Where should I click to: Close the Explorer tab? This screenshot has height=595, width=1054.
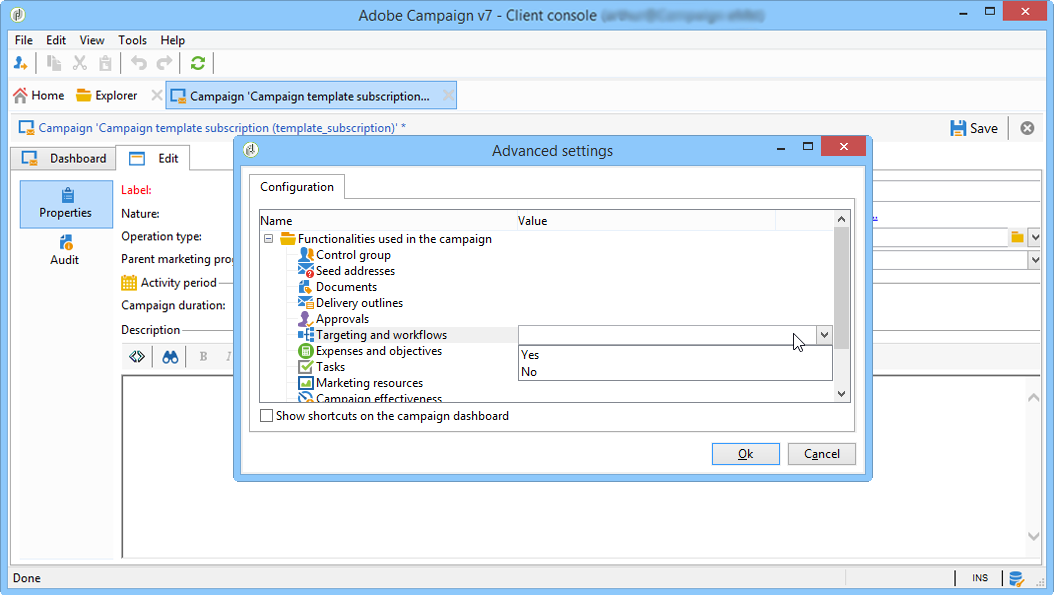[157, 95]
